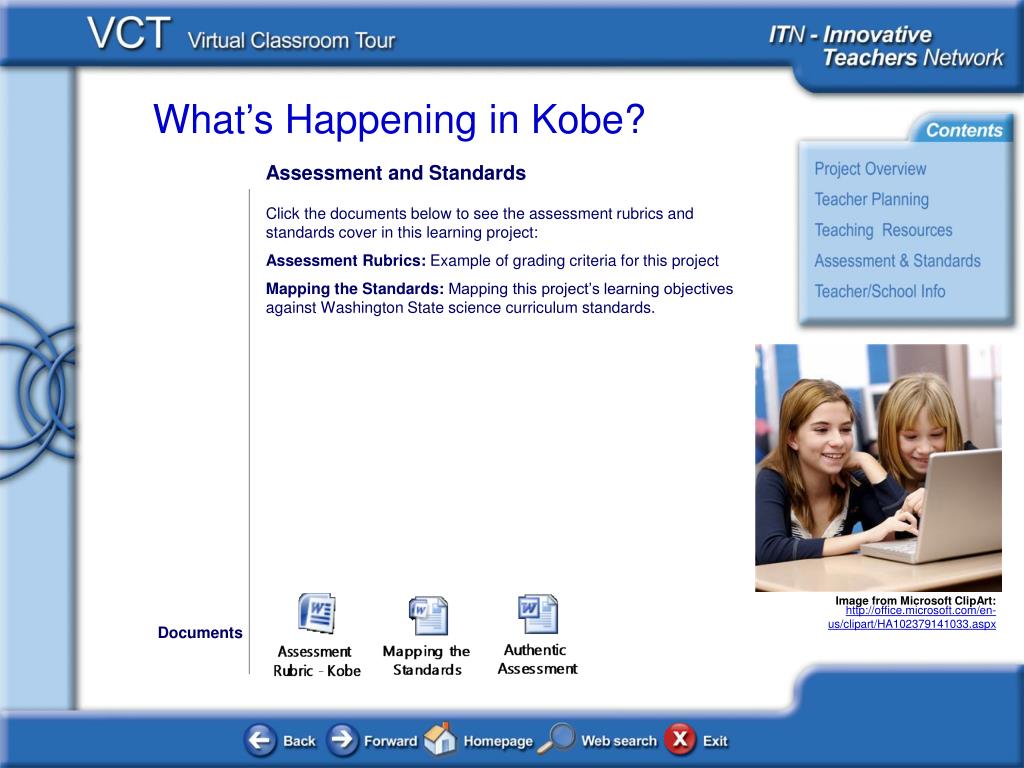Click the ITN Innovative Teachers Network logo
This screenshot has width=1024, height=768.
click(886, 46)
